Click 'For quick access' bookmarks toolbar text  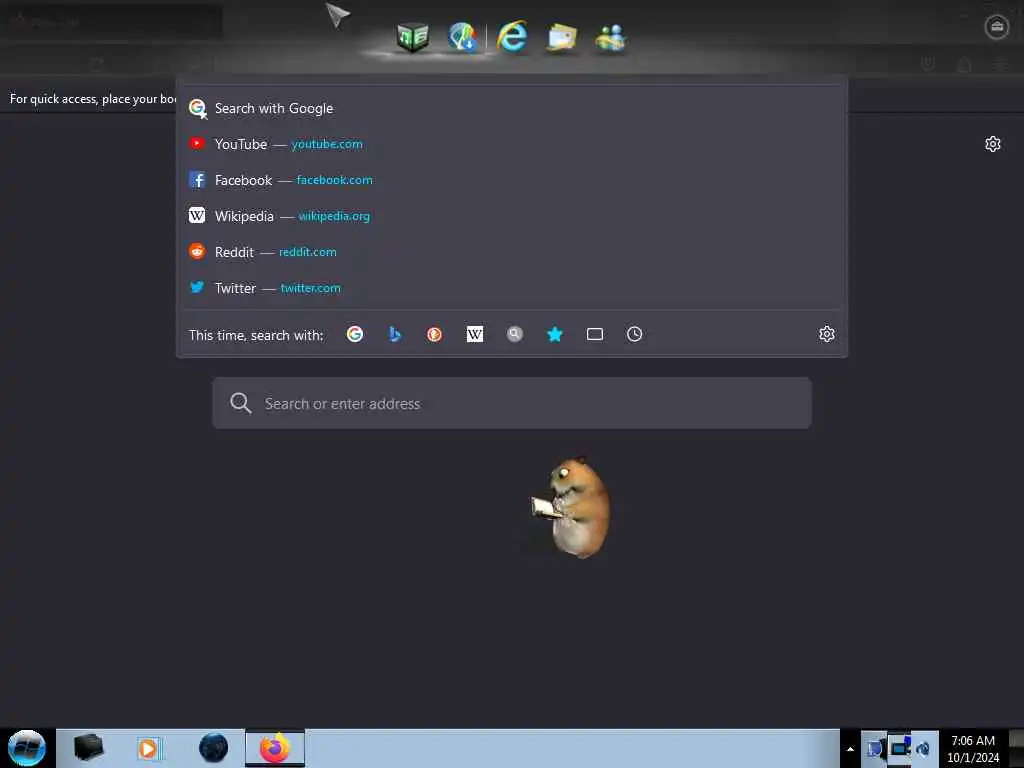pos(93,99)
